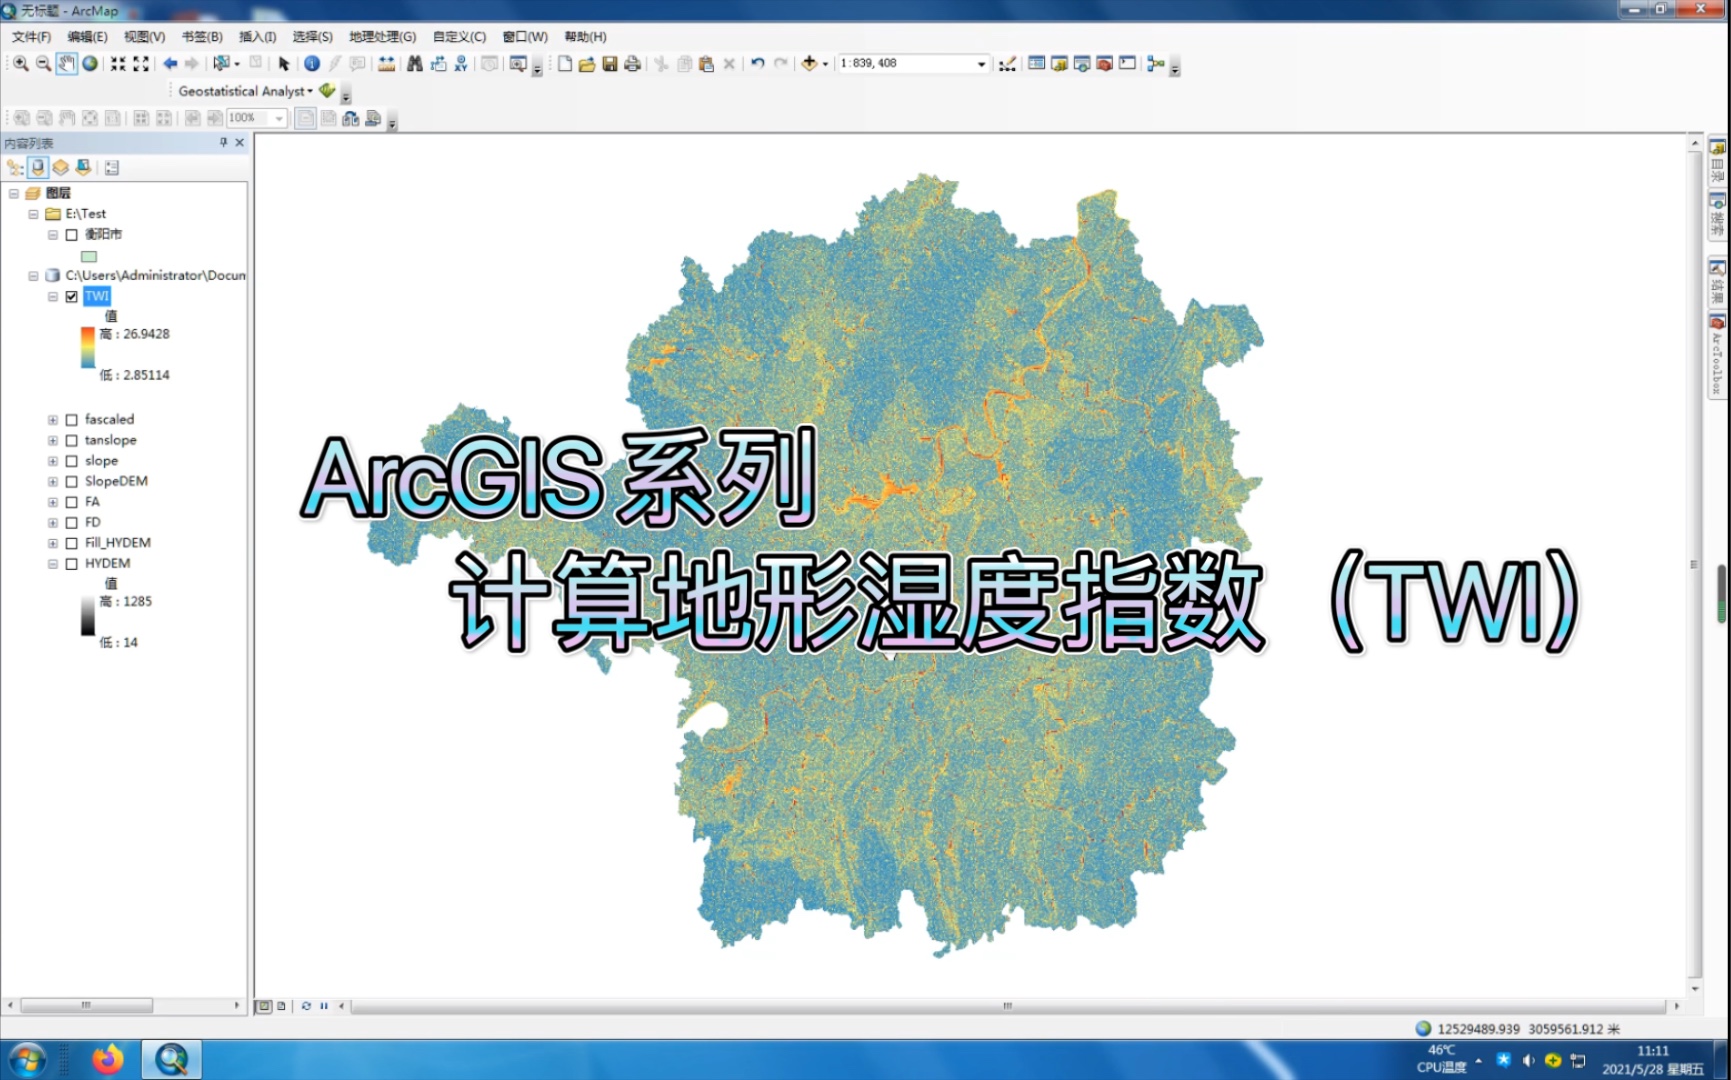Check the FA layer checkbox
Viewport: 1731px width, 1080px height.
pos(72,502)
